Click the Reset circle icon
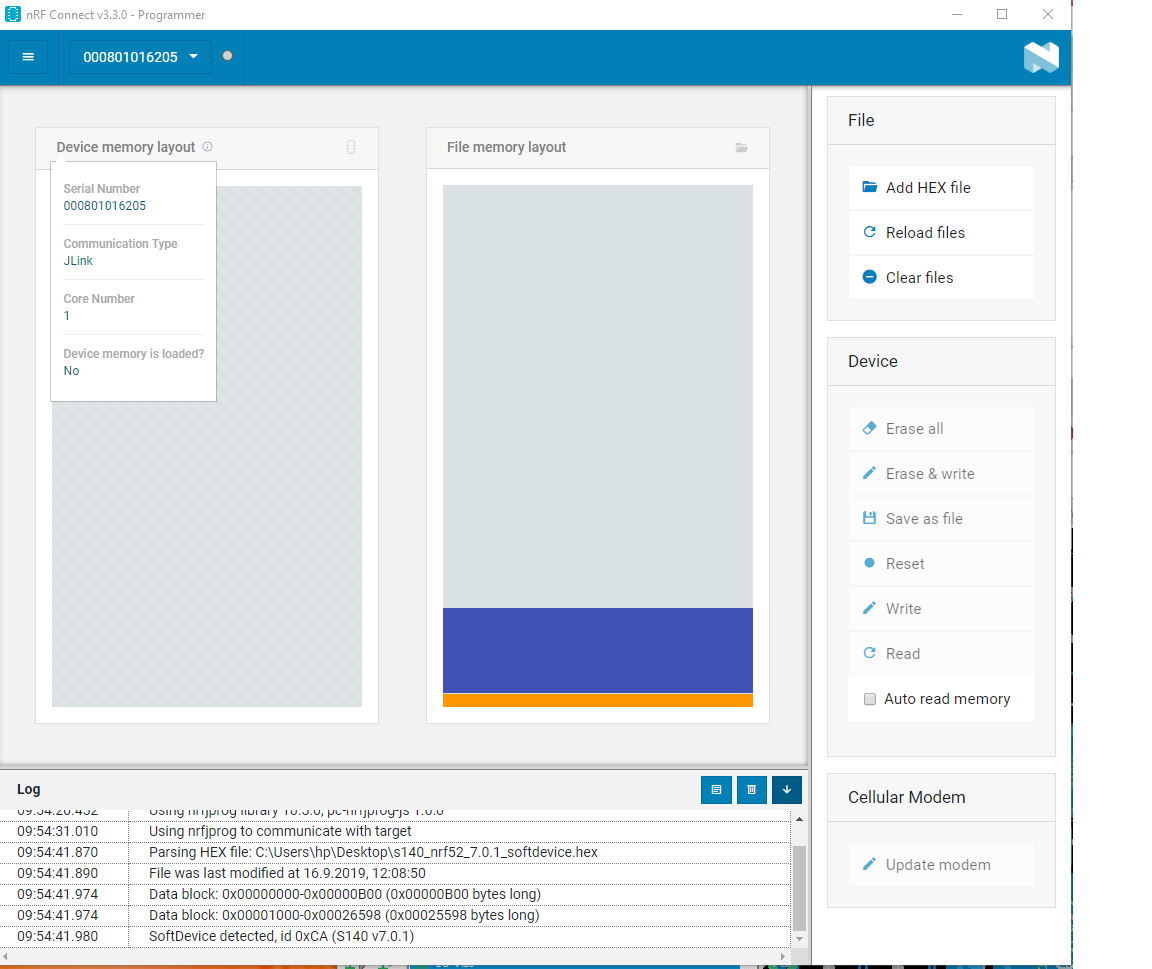Screen dimensions: 1152x969 click(x=869, y=563)
